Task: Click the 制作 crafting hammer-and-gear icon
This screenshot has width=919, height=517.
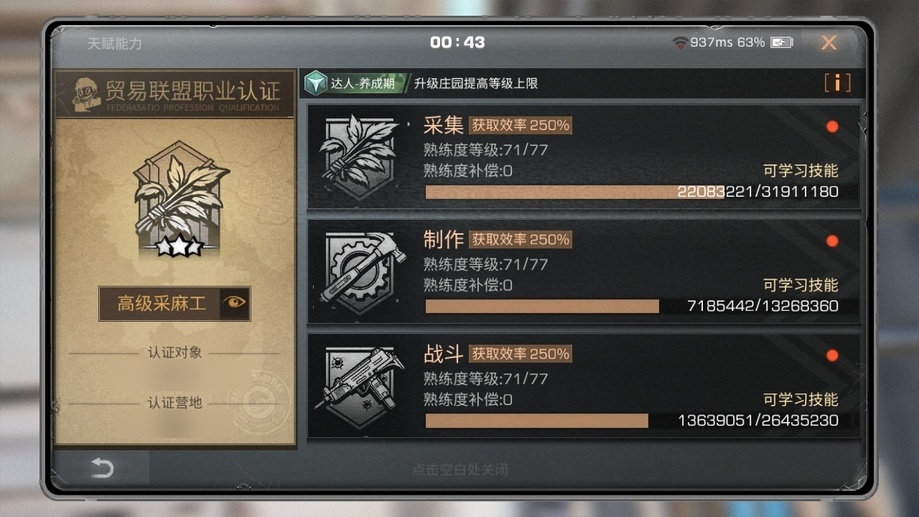Action: tap(361, 271)
